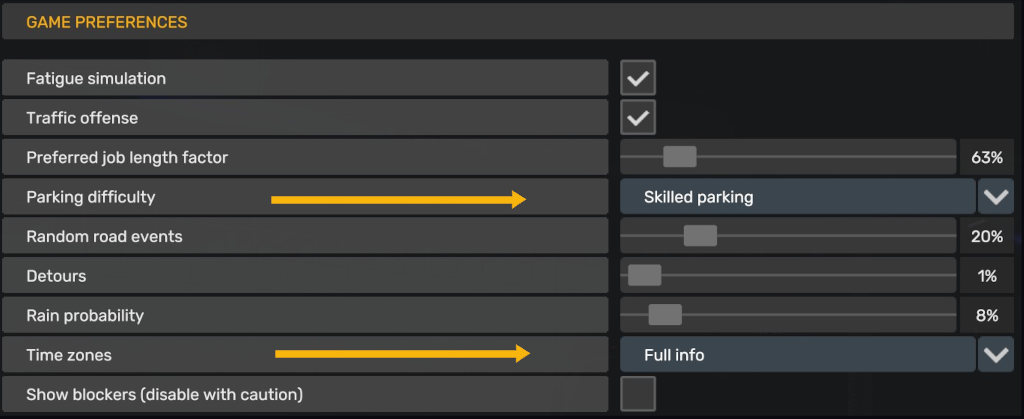Click the 63% job length value

pos(986,157)
